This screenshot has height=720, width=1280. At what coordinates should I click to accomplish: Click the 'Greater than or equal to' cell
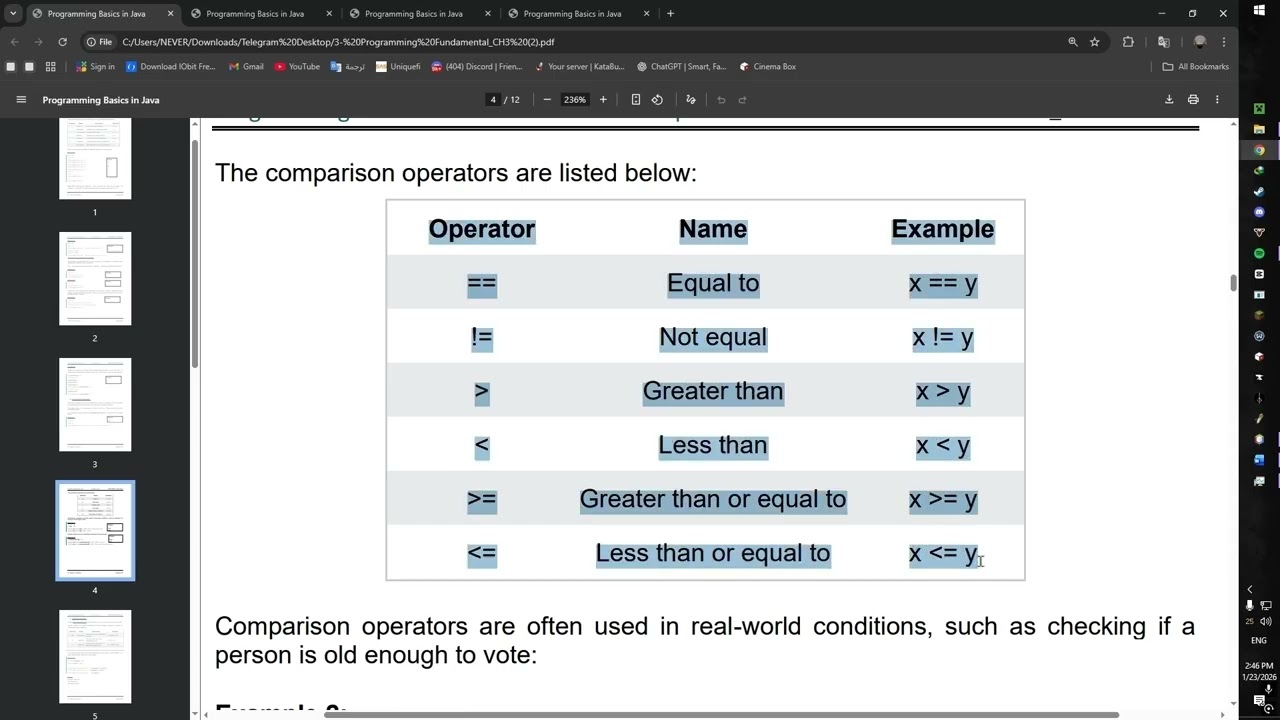[x=713, y=499]
